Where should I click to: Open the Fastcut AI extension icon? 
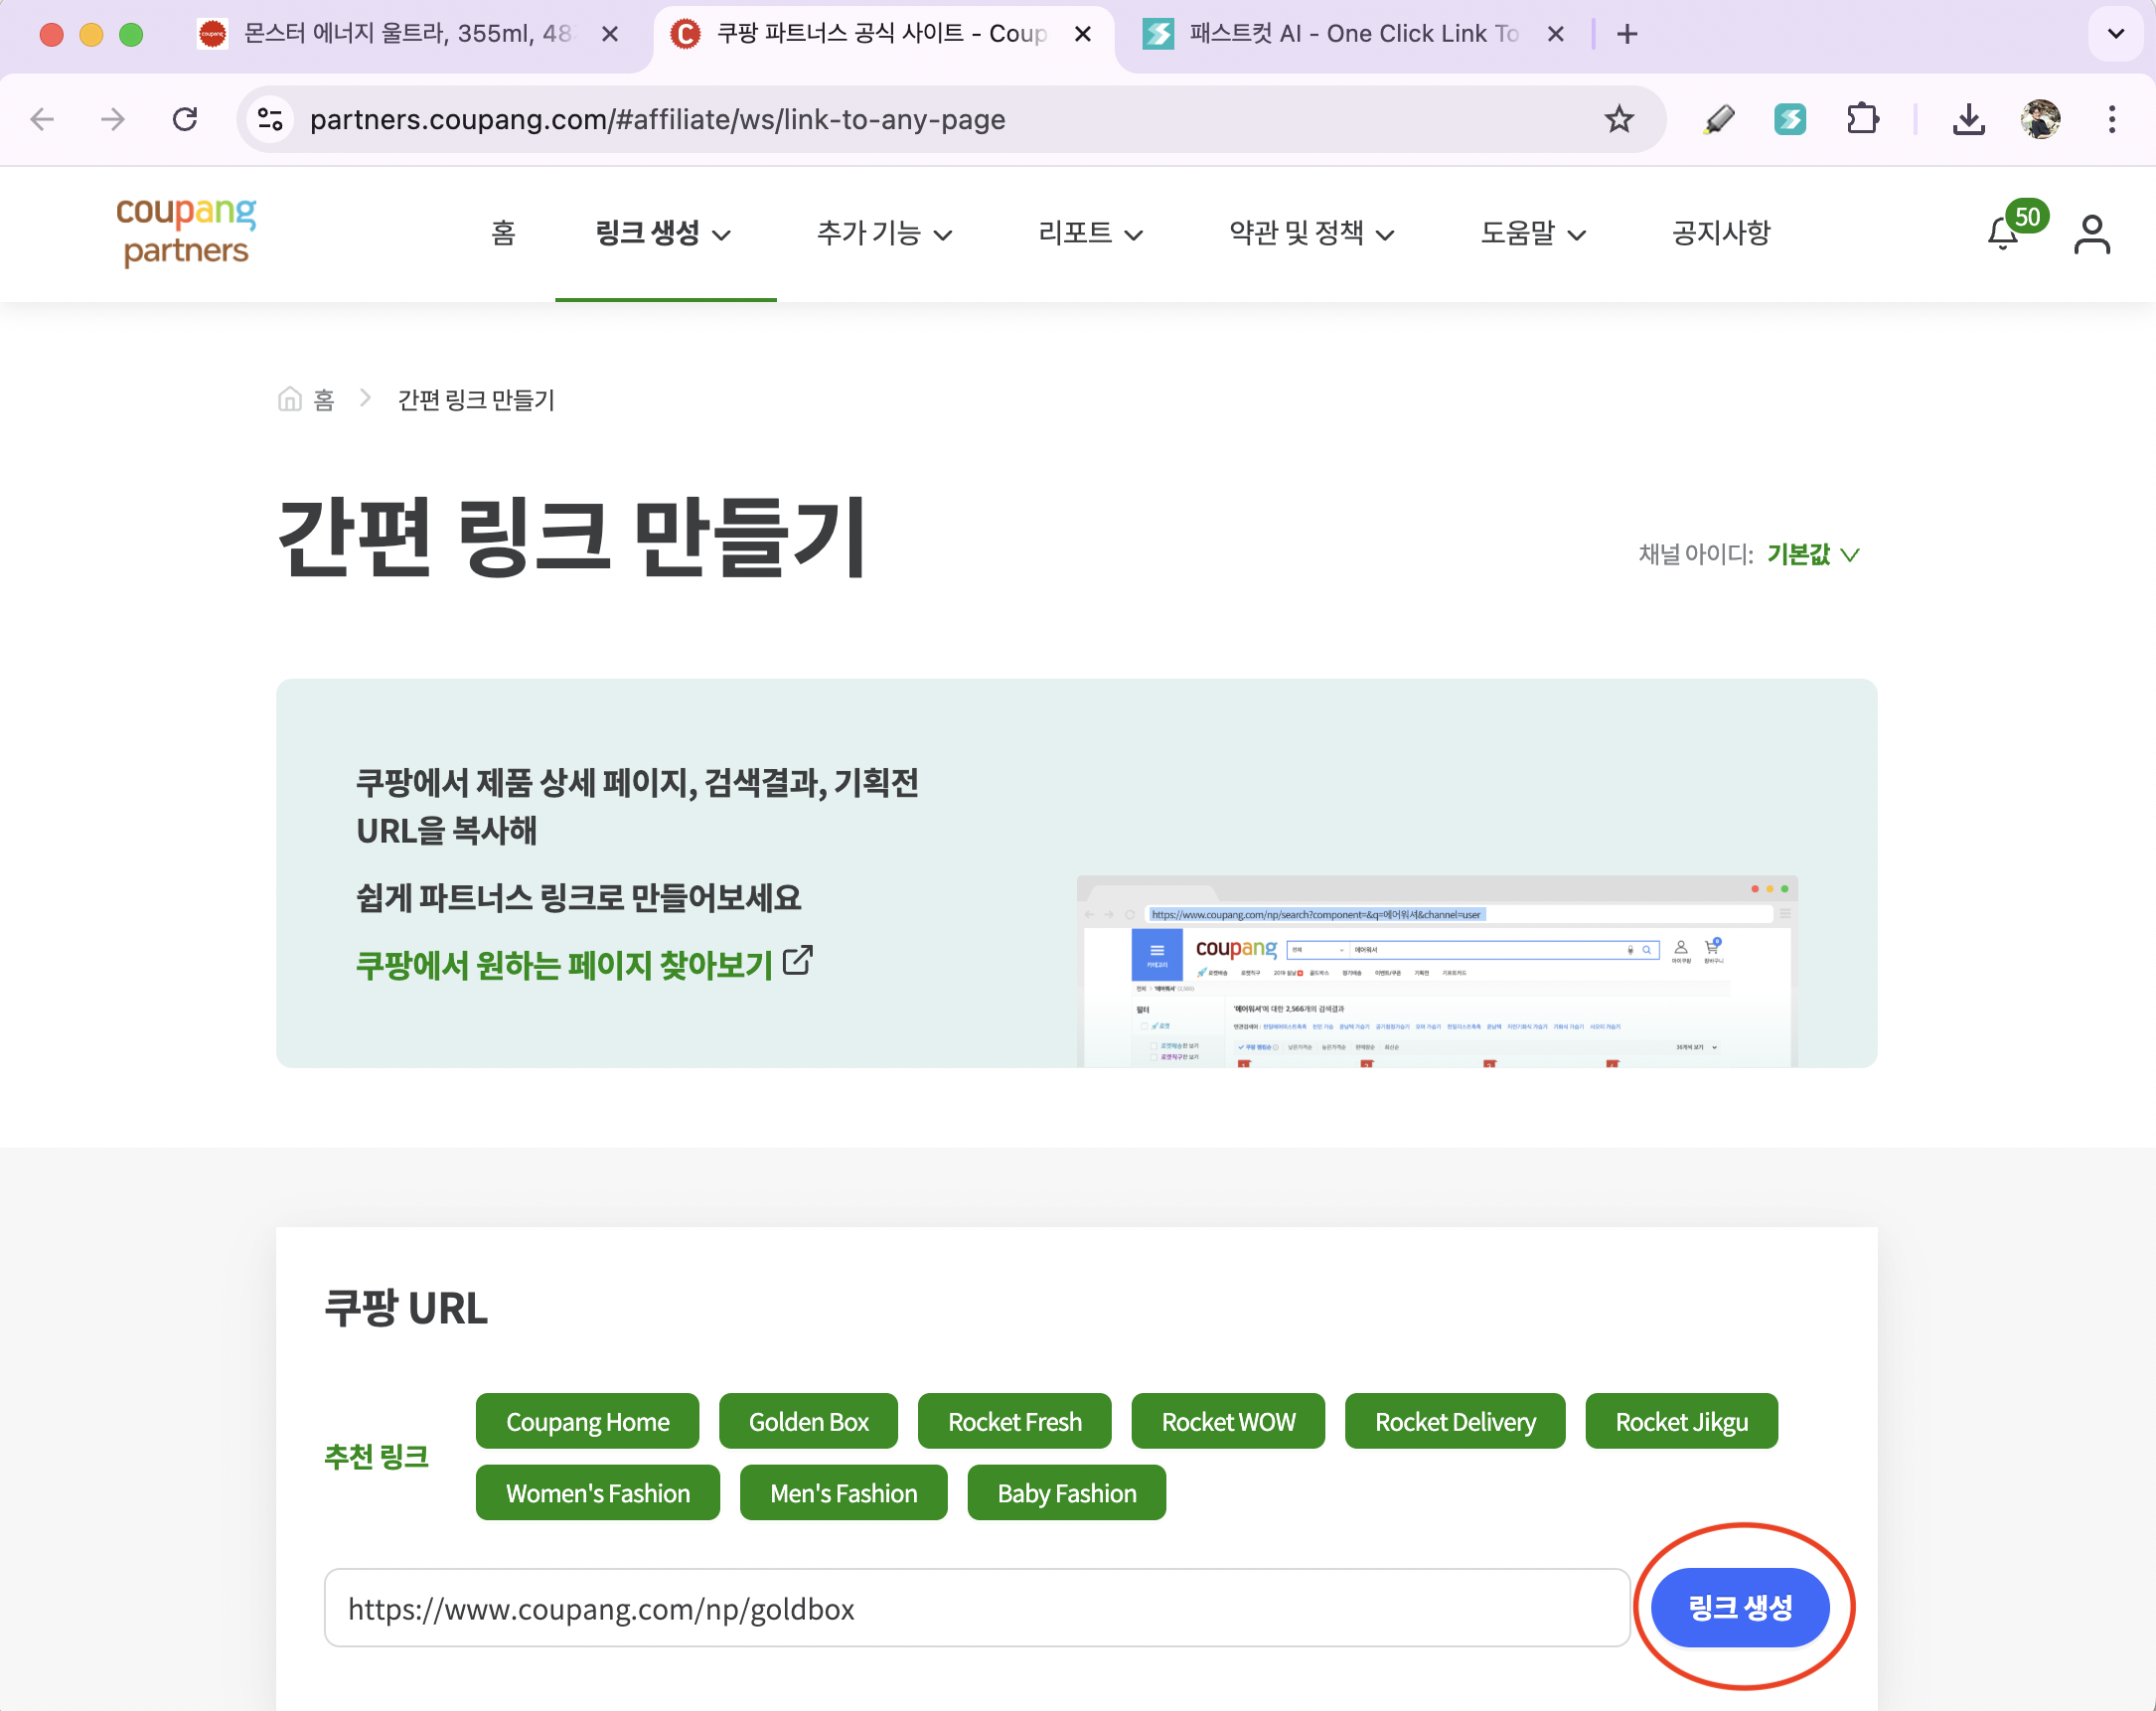tap(1790, 120)
